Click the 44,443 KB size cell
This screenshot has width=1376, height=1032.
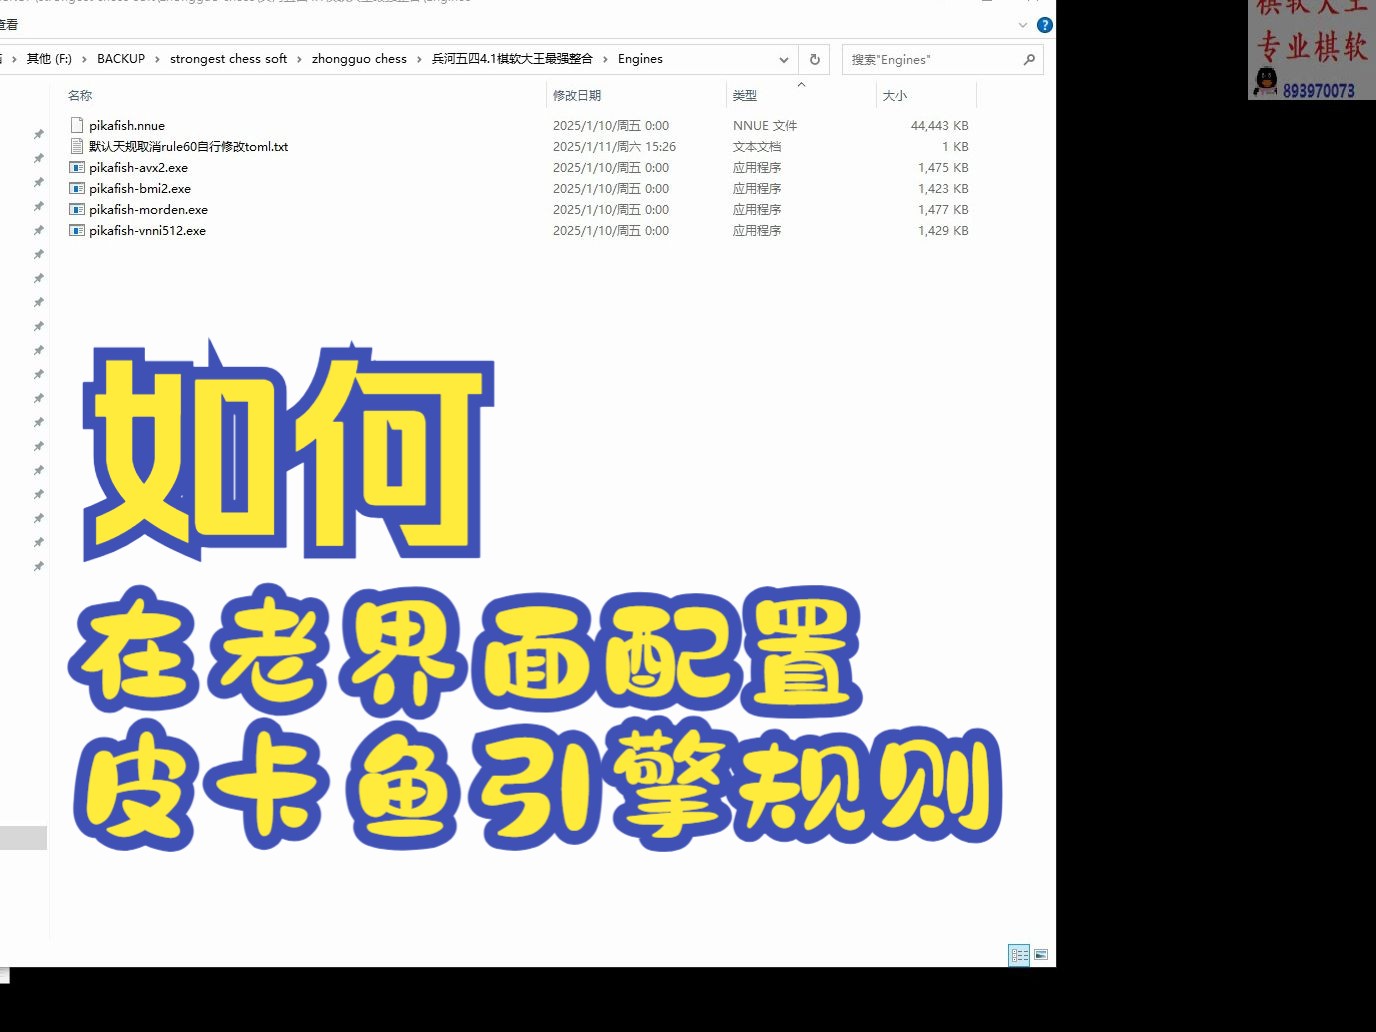click(x=939, y=126)
